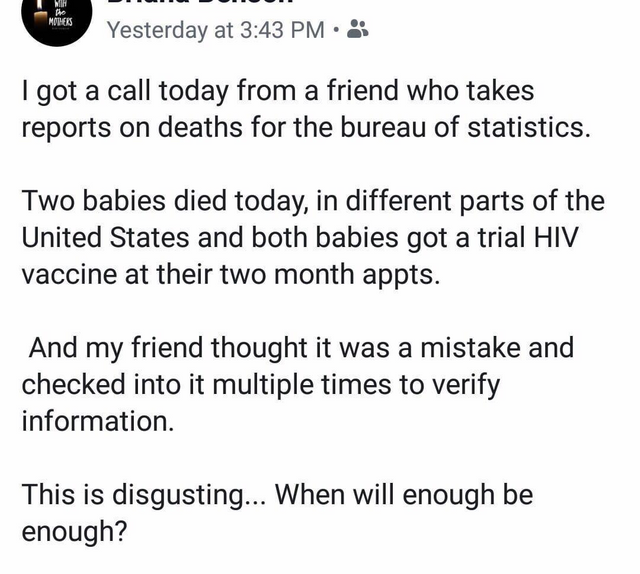
Task: Open the "Yesterday at 3:43 PM" timestamp link
Action: [216, 30]
